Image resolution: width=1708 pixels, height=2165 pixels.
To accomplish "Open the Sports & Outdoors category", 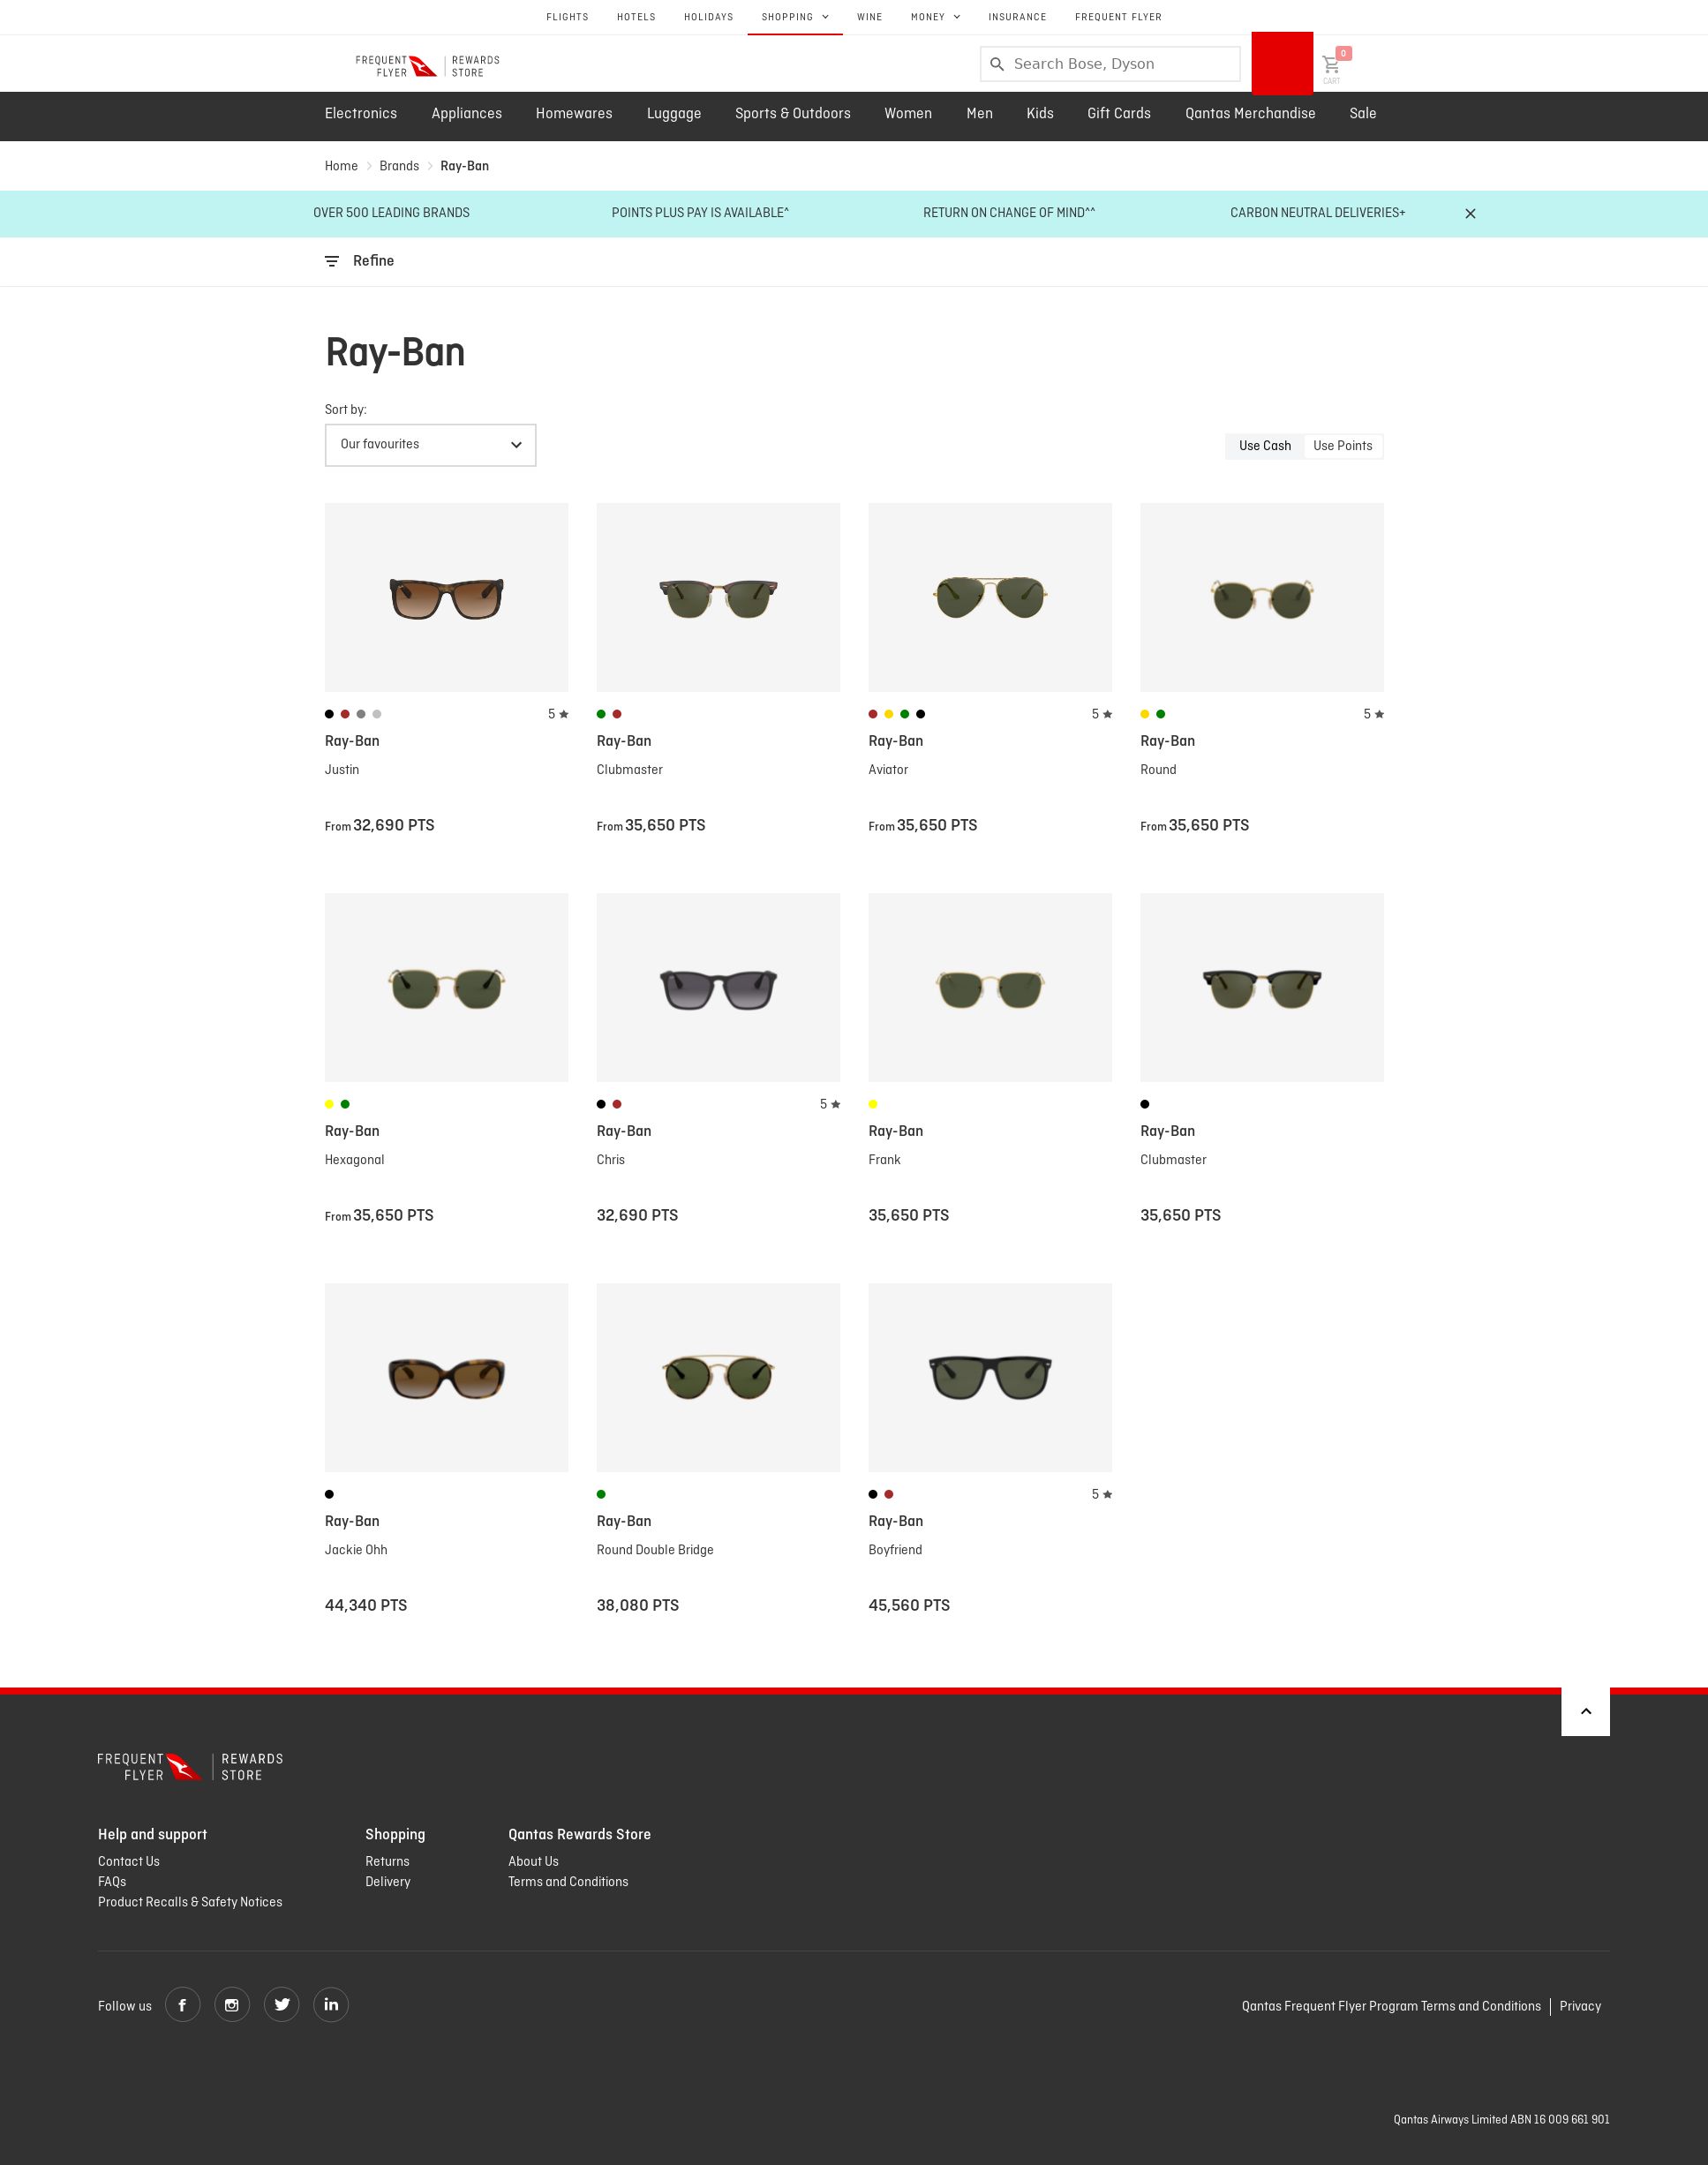I will click(x=793, y=114).
